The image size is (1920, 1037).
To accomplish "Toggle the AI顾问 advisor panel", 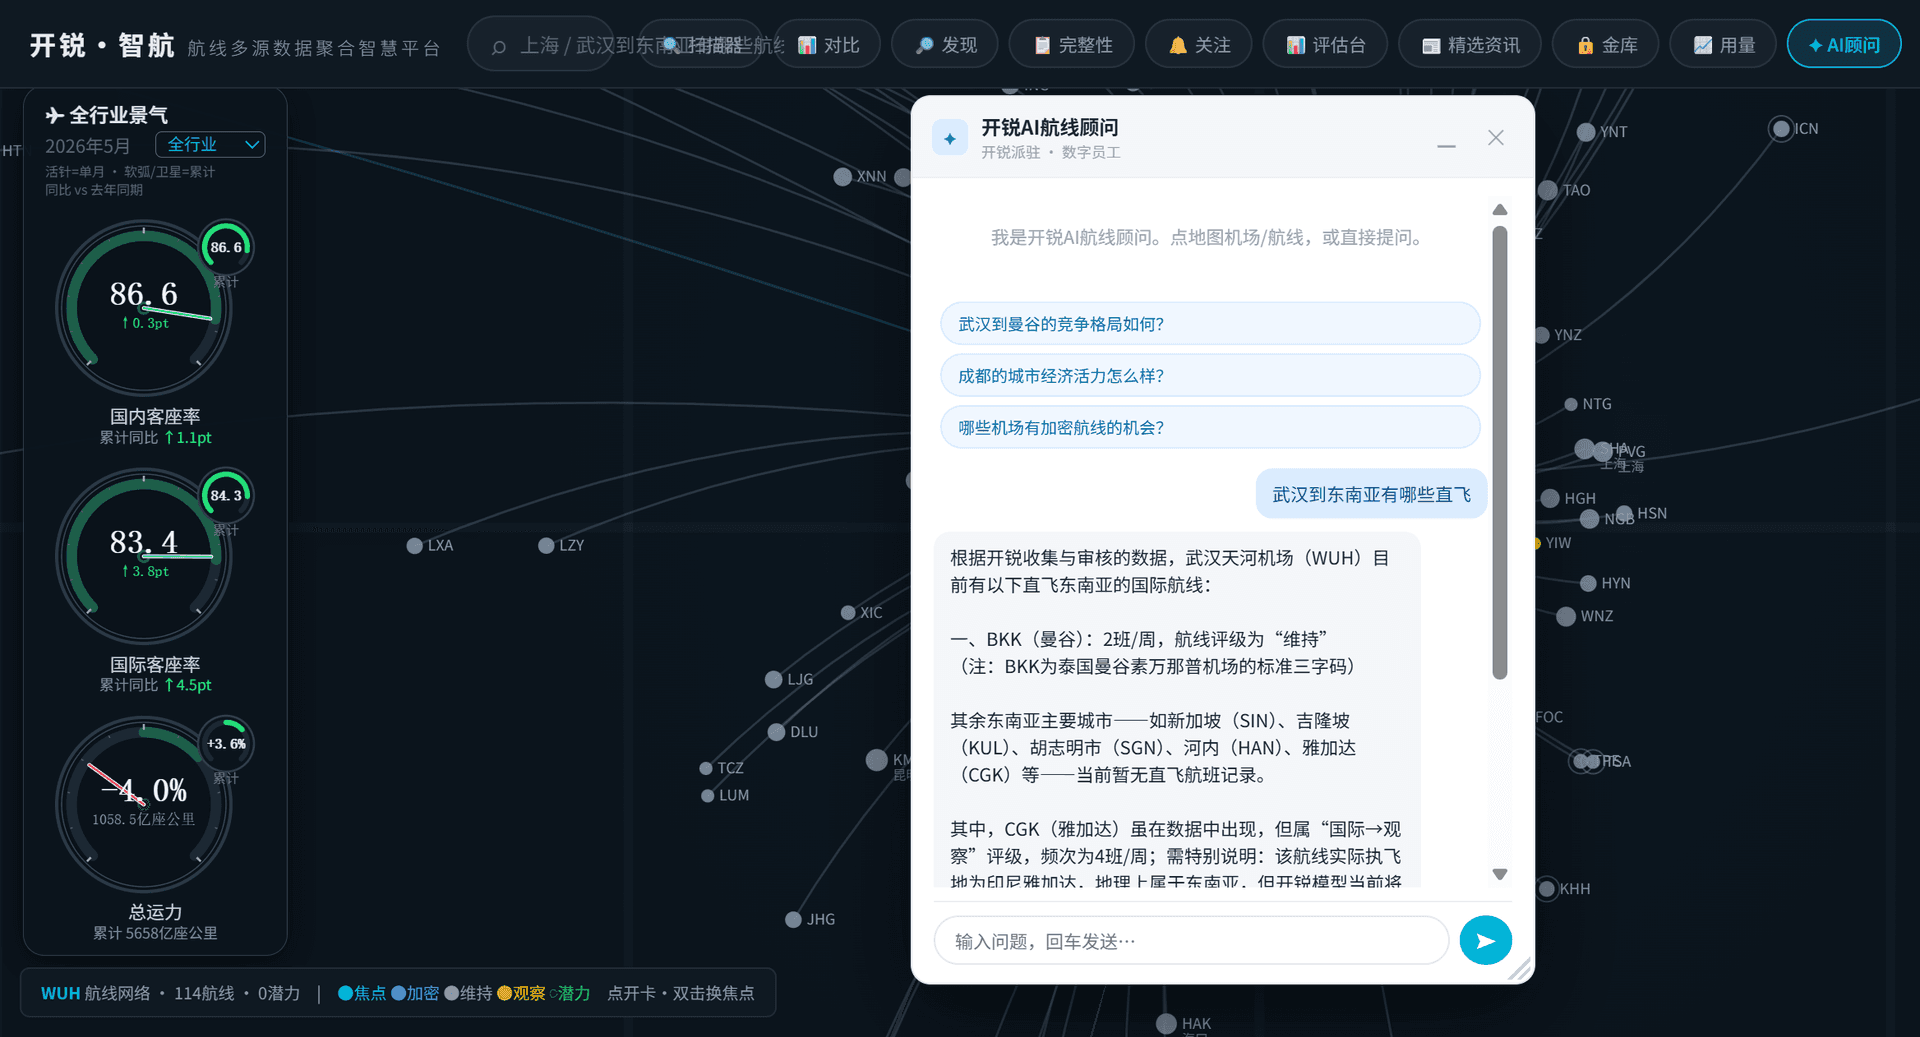I will tap(1843, 45).
